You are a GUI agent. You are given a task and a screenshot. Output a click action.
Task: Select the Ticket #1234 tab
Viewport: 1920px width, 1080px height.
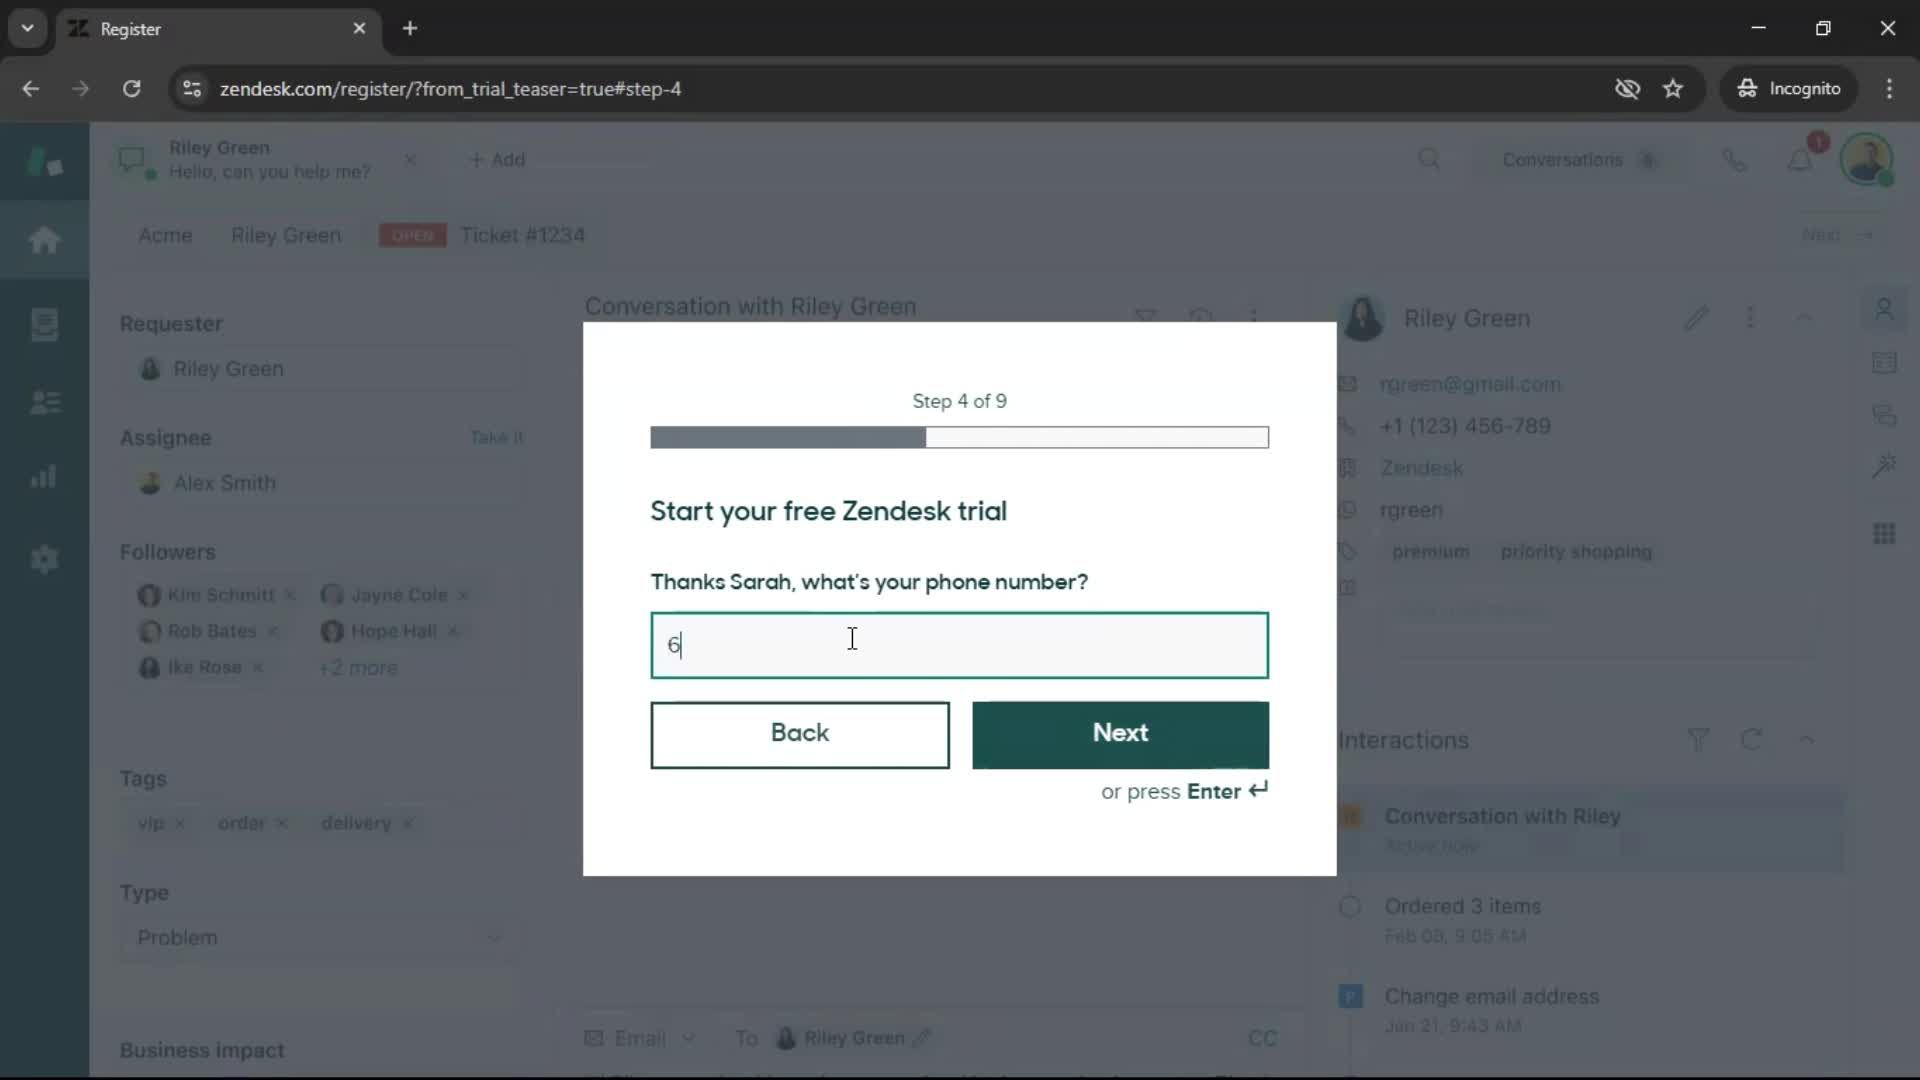pos(522,236)
